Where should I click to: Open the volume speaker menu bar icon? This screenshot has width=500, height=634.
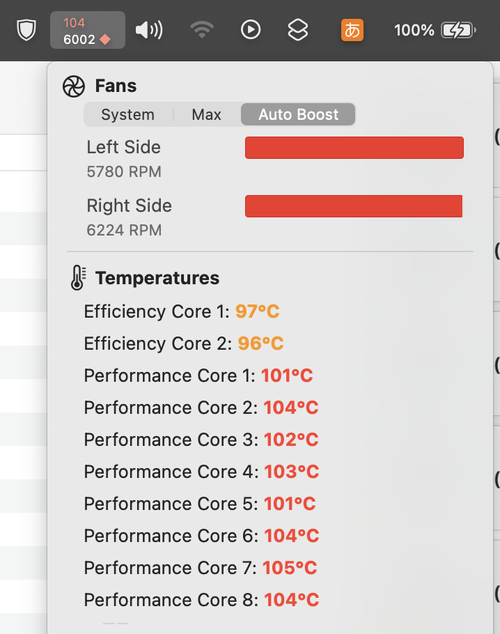(149, 30)
